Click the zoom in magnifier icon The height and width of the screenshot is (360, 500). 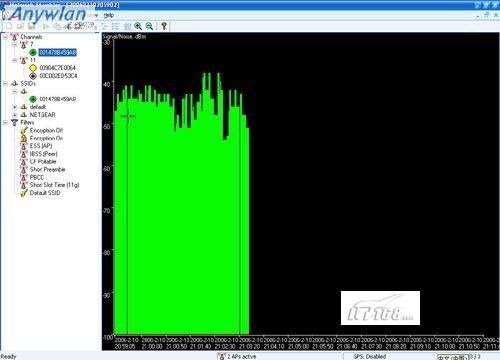[138, 26]
